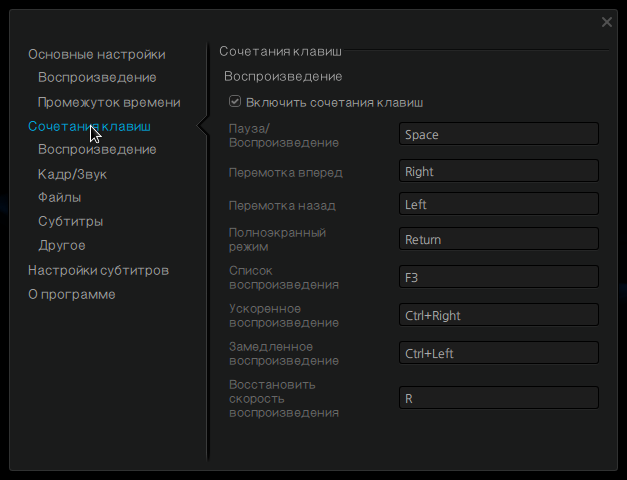Screen dimensions: 627x480
Task: Click the 'Right' hotkey field for Перемотка вперед
Action: coord(499,170)
